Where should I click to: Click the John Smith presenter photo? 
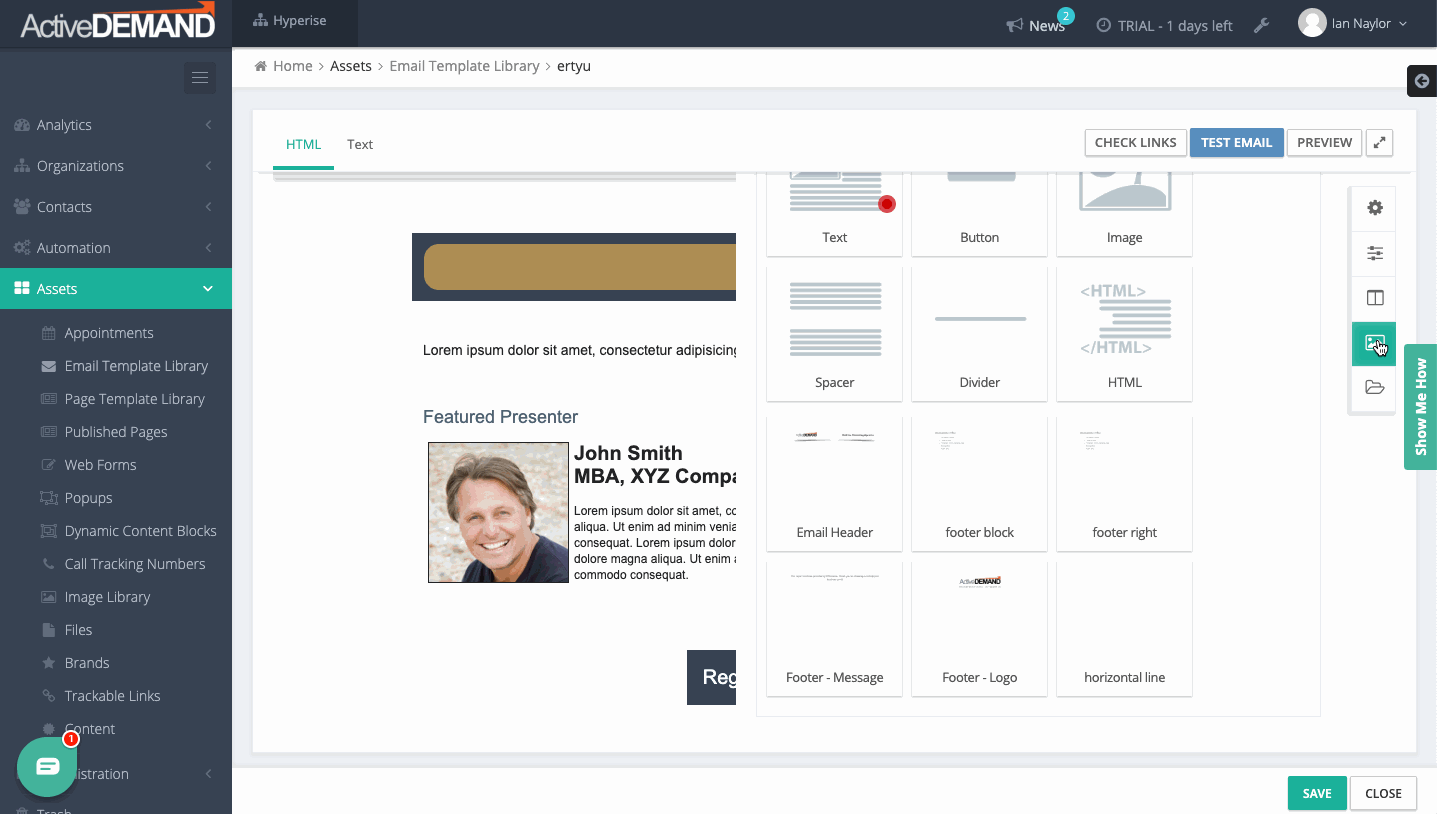click(x=498, y=512)
